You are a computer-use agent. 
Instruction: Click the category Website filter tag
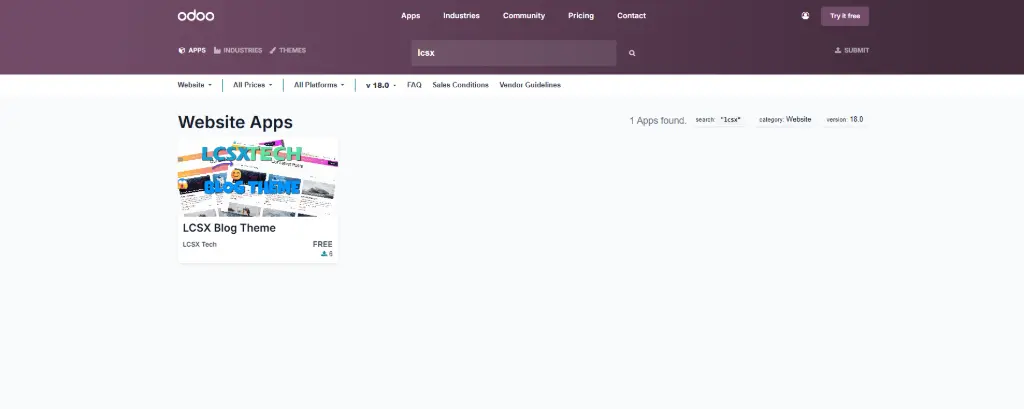(x=785, y=120)
